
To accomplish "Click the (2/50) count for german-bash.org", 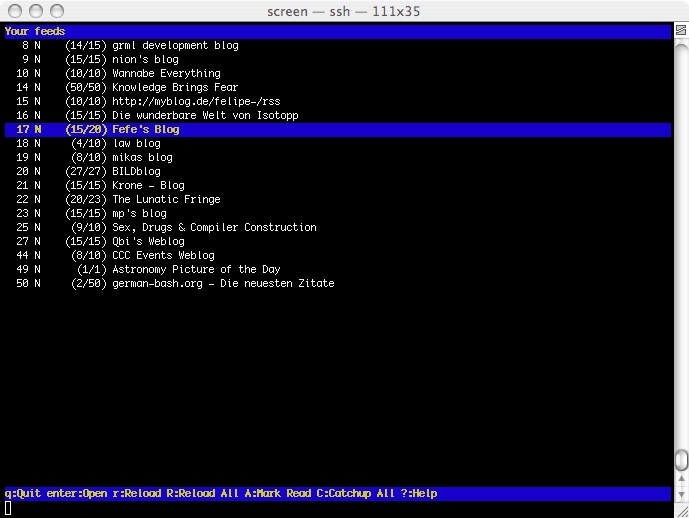I will [x=89, y=283].
